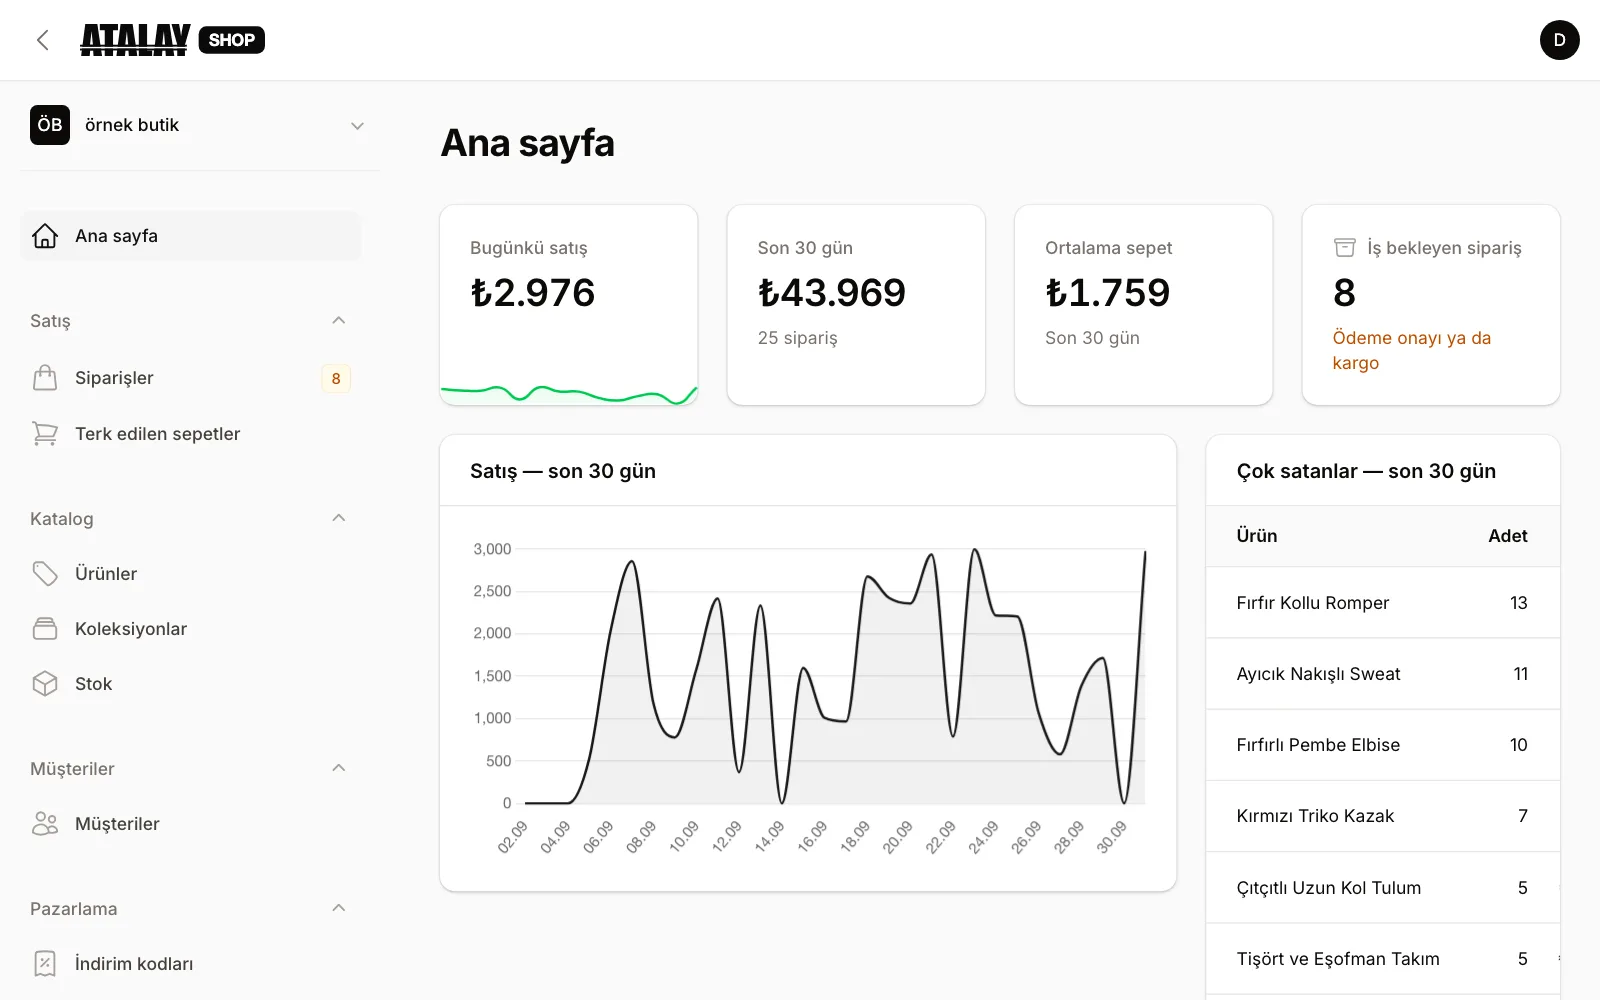Click Ödeme onayı ya da kargo link
Image resolution: width=1600 pixels, height=1000 pixels.
pos(1411,350)
